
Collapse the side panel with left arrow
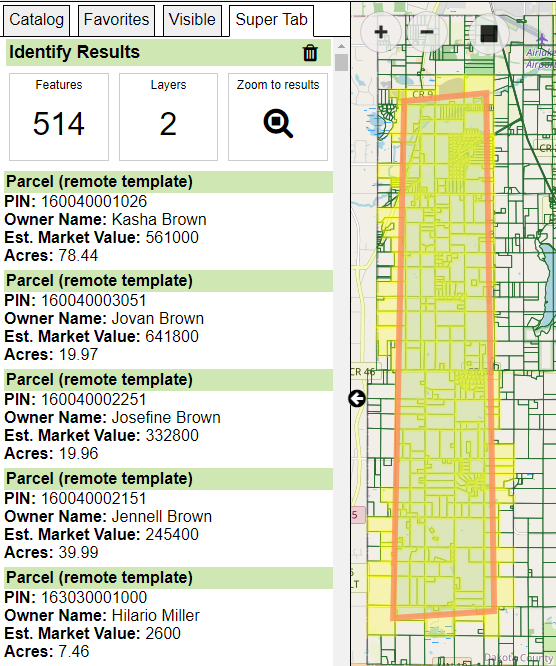pyautogui.click(x=357, y=399)
